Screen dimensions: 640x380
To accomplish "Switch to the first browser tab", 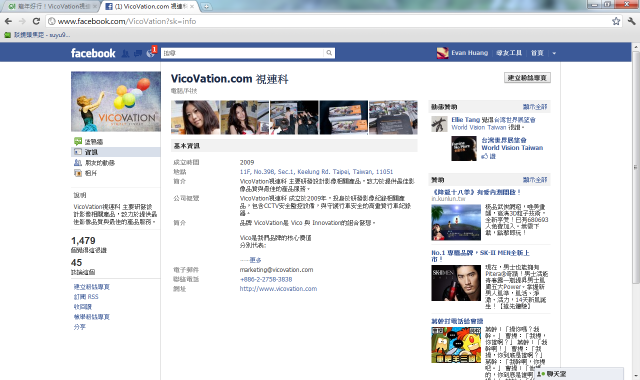I will pos(52,6).
